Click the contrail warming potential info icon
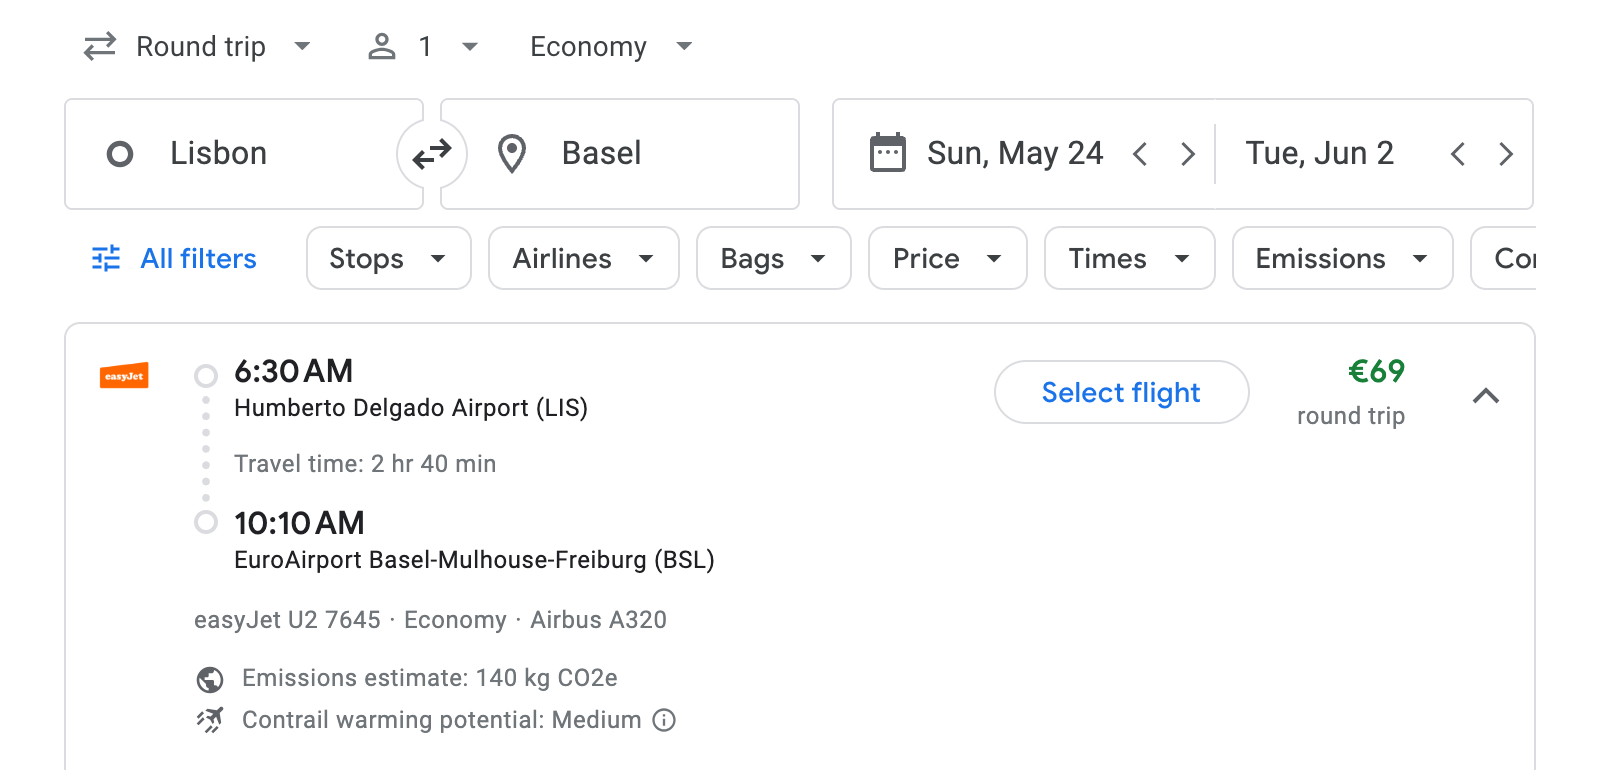 663,720
